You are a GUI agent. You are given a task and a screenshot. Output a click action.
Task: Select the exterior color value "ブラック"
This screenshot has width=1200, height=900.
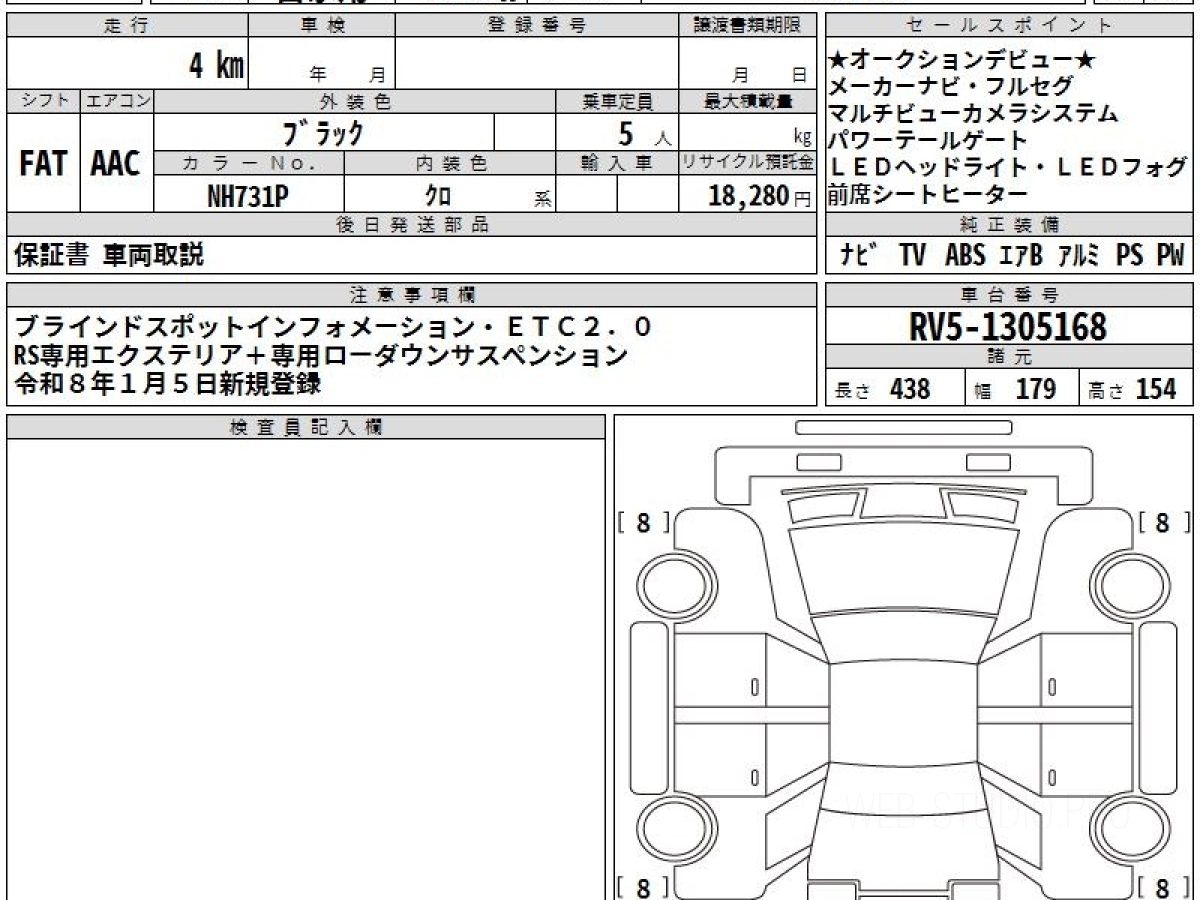pos(323,132)
